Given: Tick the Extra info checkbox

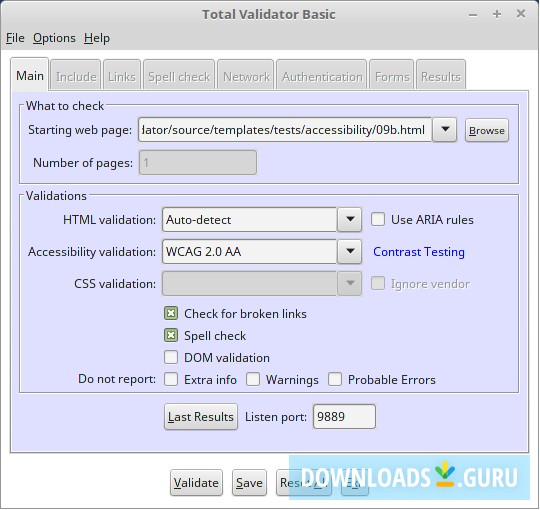Looking at the screenshot, I should 171,379.
